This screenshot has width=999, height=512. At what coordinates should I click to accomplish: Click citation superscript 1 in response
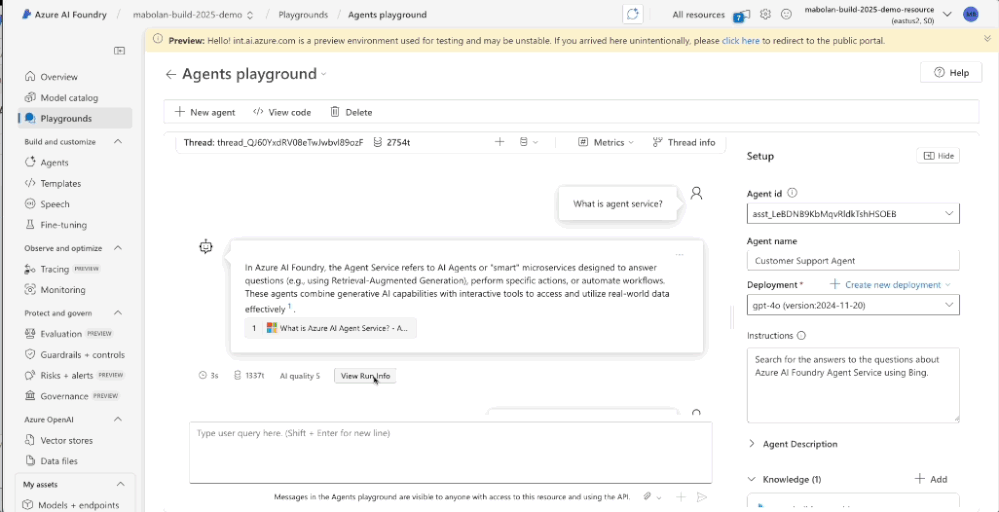pyautogui.click(x=289, y=306)
